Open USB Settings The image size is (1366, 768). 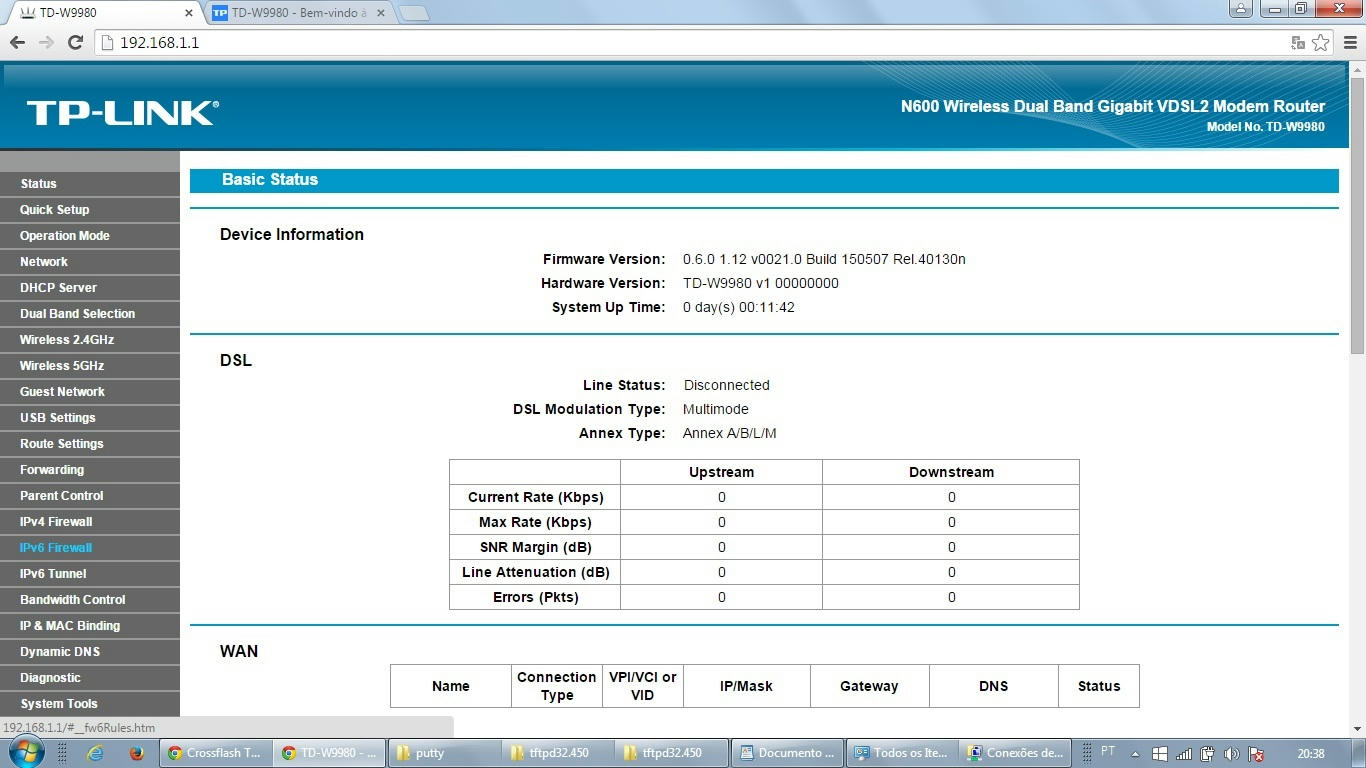tap(90, 417)
